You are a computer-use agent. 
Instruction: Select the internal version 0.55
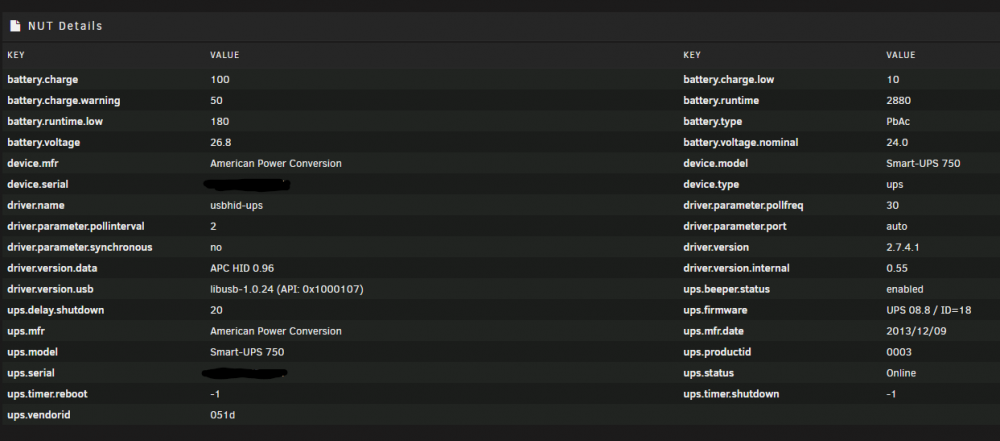click(x=897, y=268)
